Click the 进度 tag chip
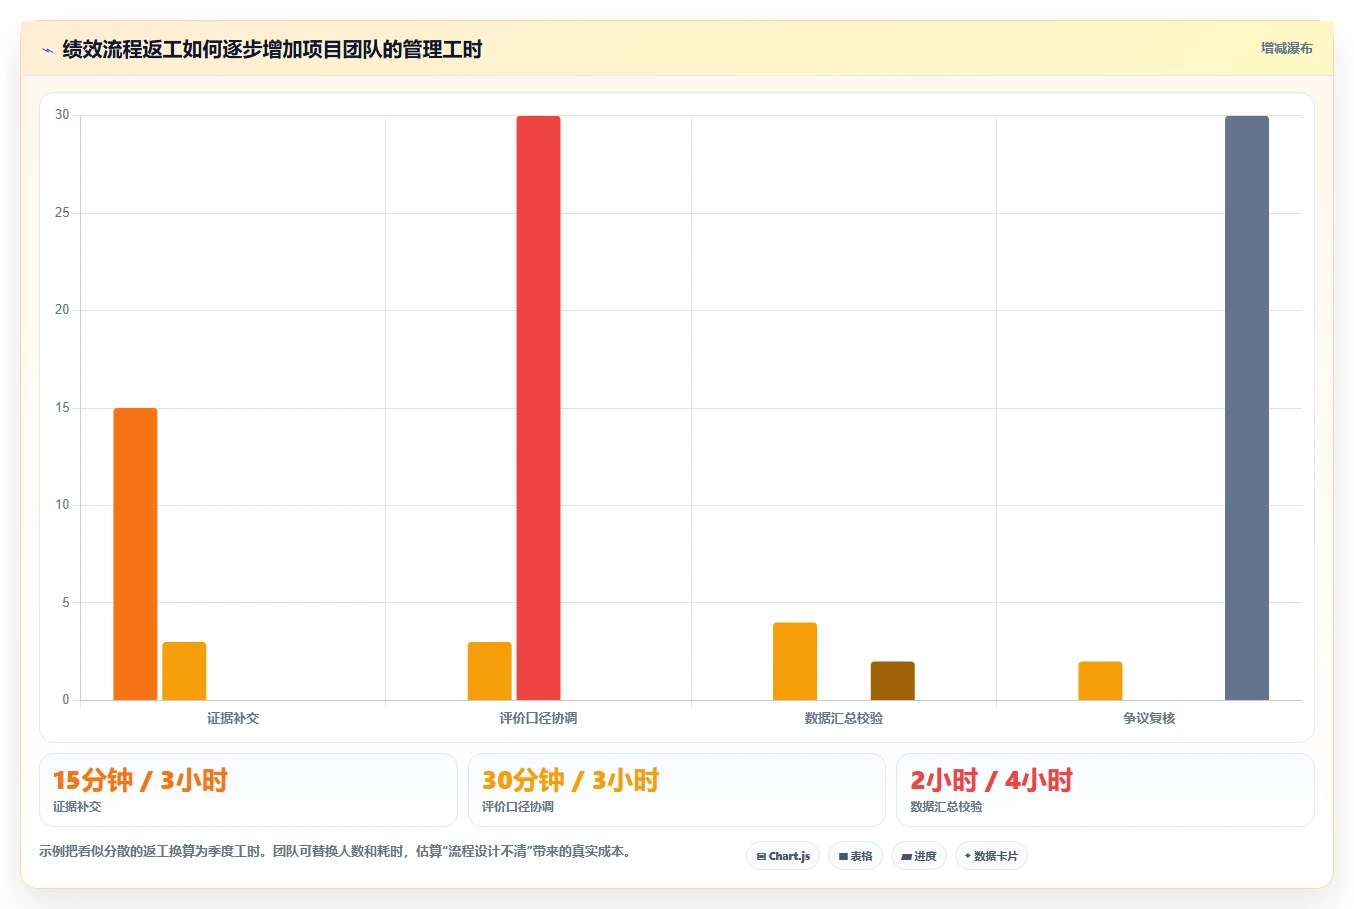 coord(919,856)
